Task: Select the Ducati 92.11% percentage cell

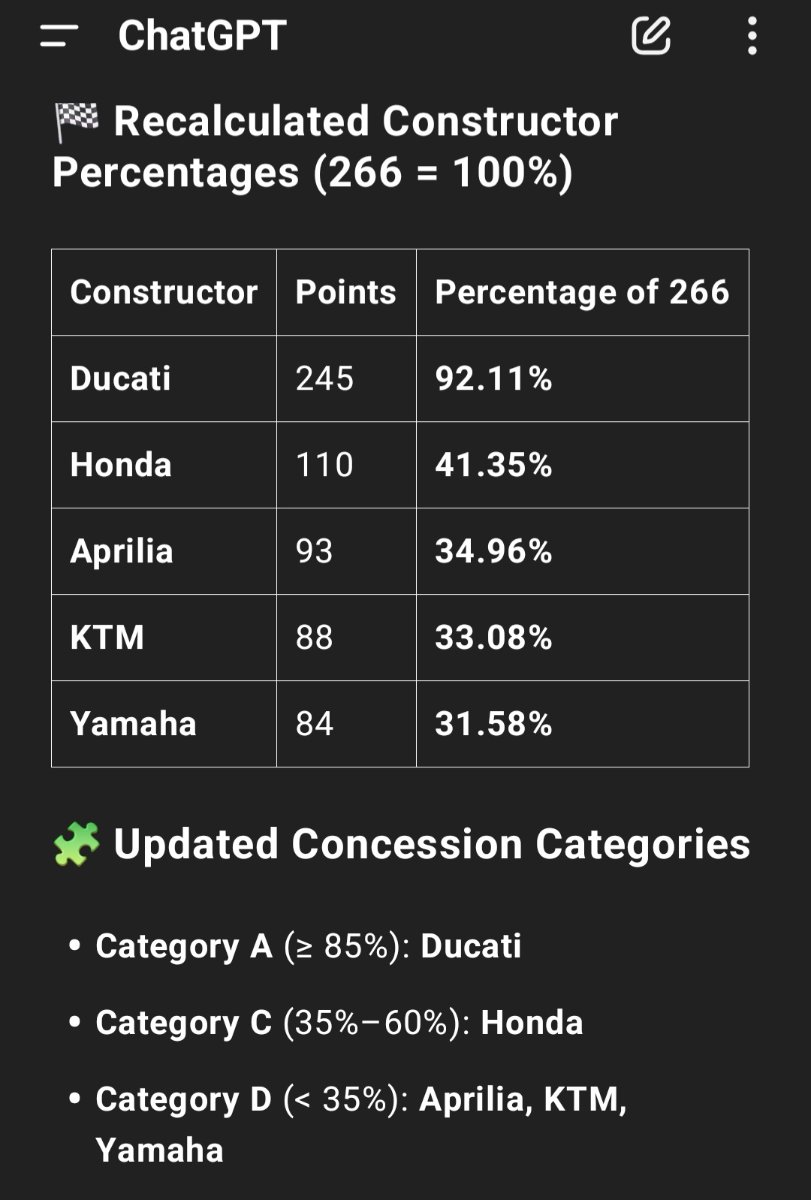Action: click(x=583, y=379)
